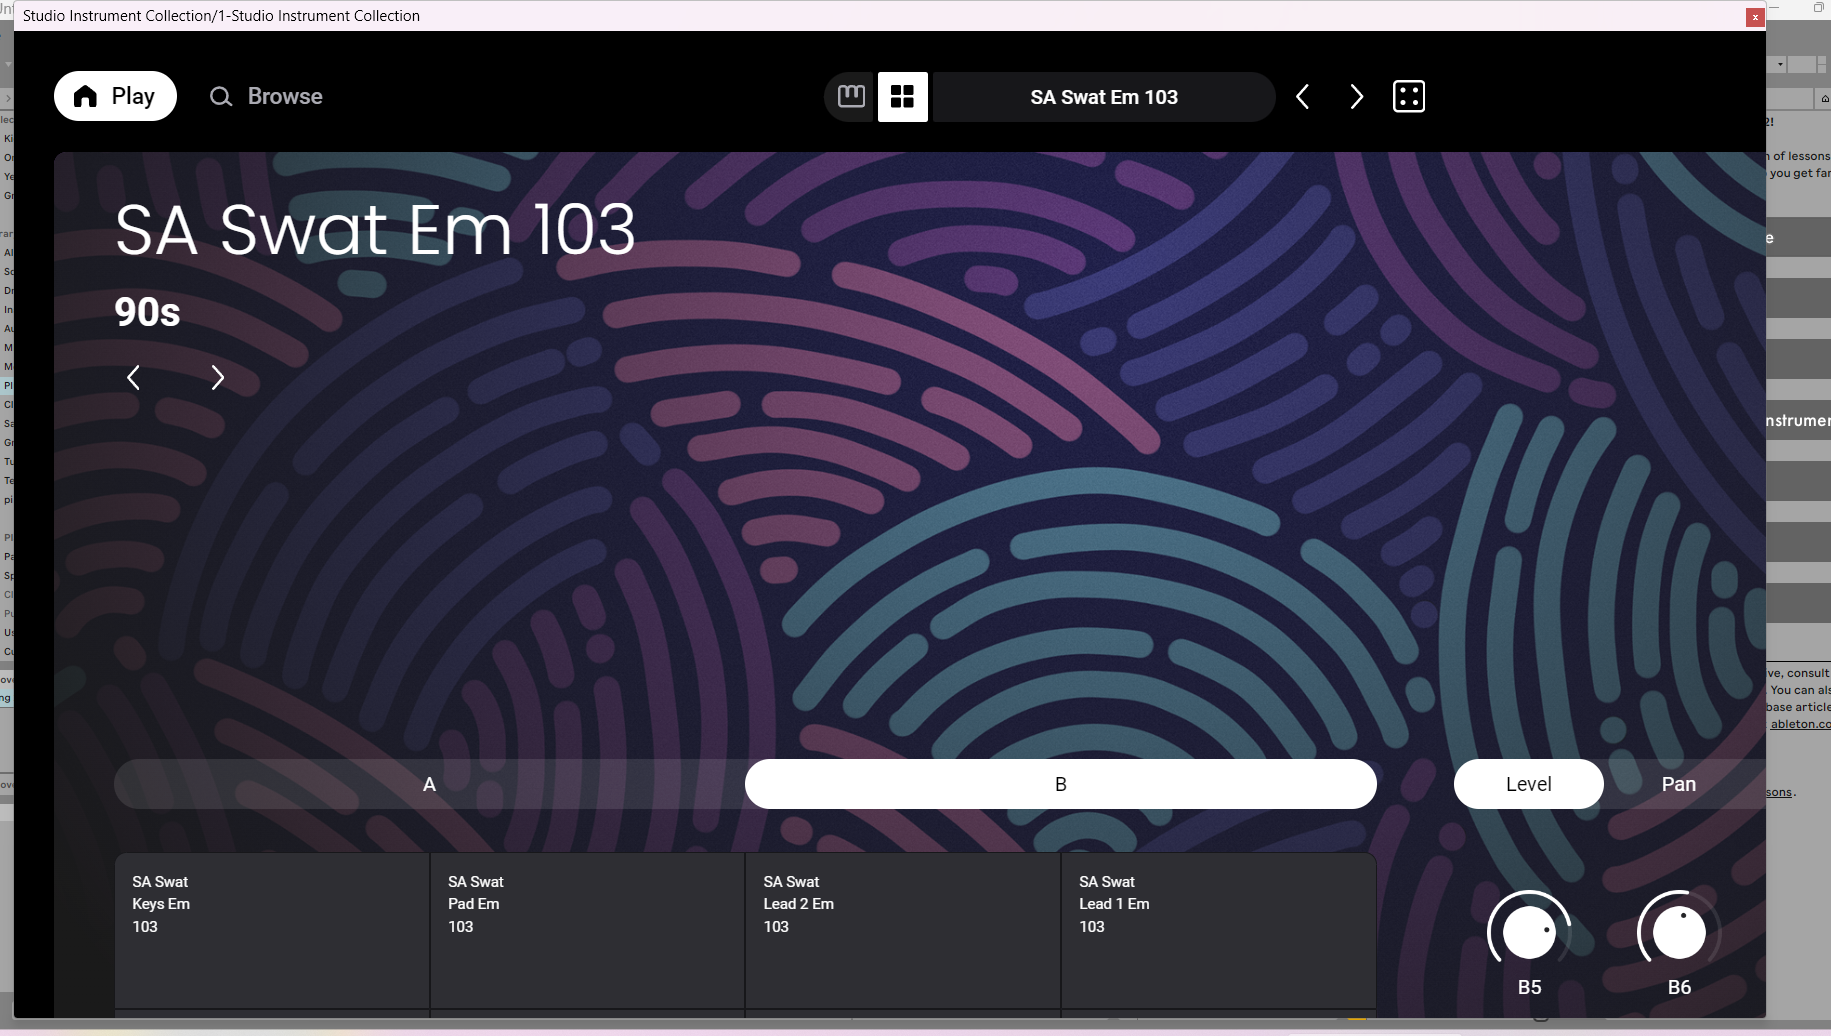1831x1036 pixels.
Task: Click the Browse magnifier icon
Action: coord(221,97)
